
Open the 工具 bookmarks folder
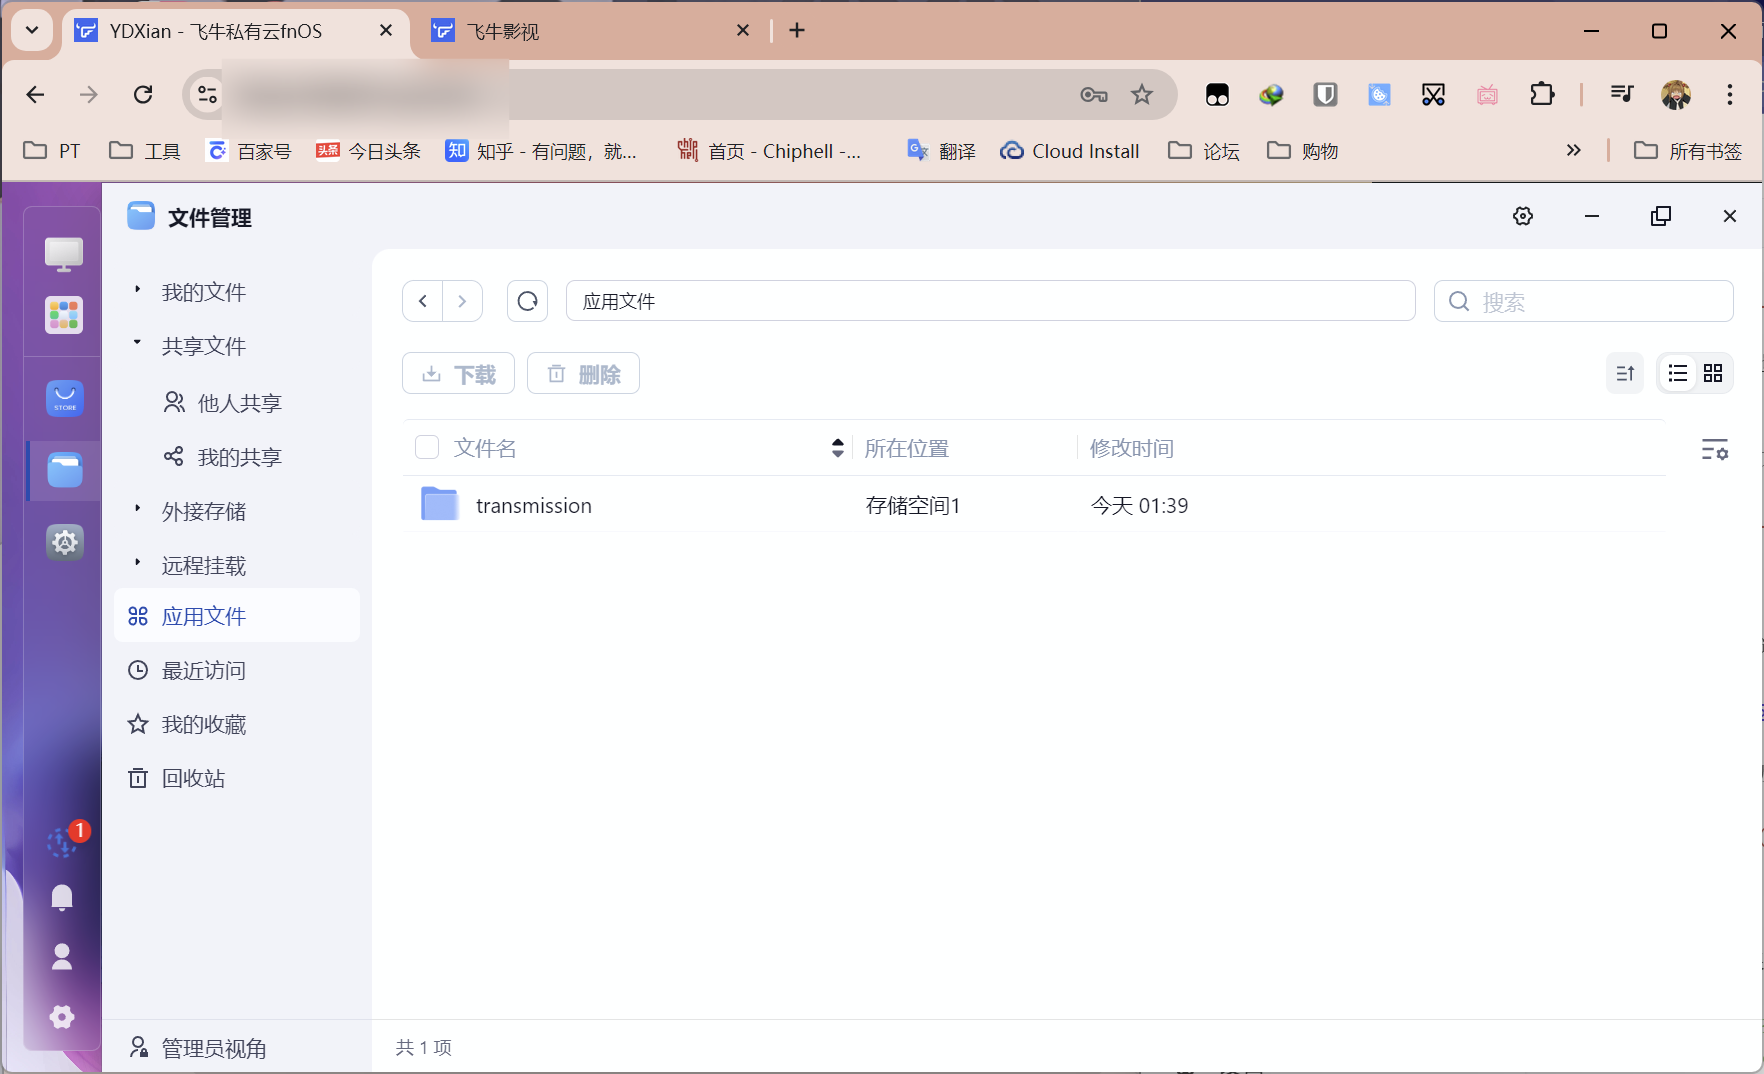[145, 151]
